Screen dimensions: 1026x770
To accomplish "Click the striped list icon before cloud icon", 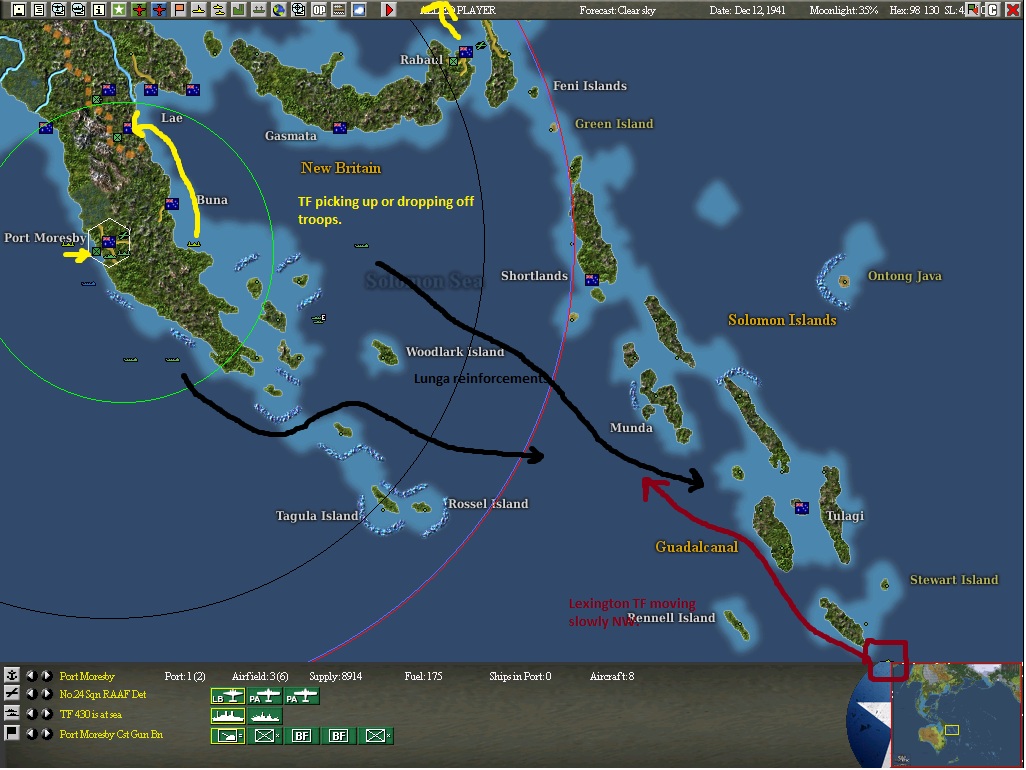I will pyautogui.click(x=338, y=10).
